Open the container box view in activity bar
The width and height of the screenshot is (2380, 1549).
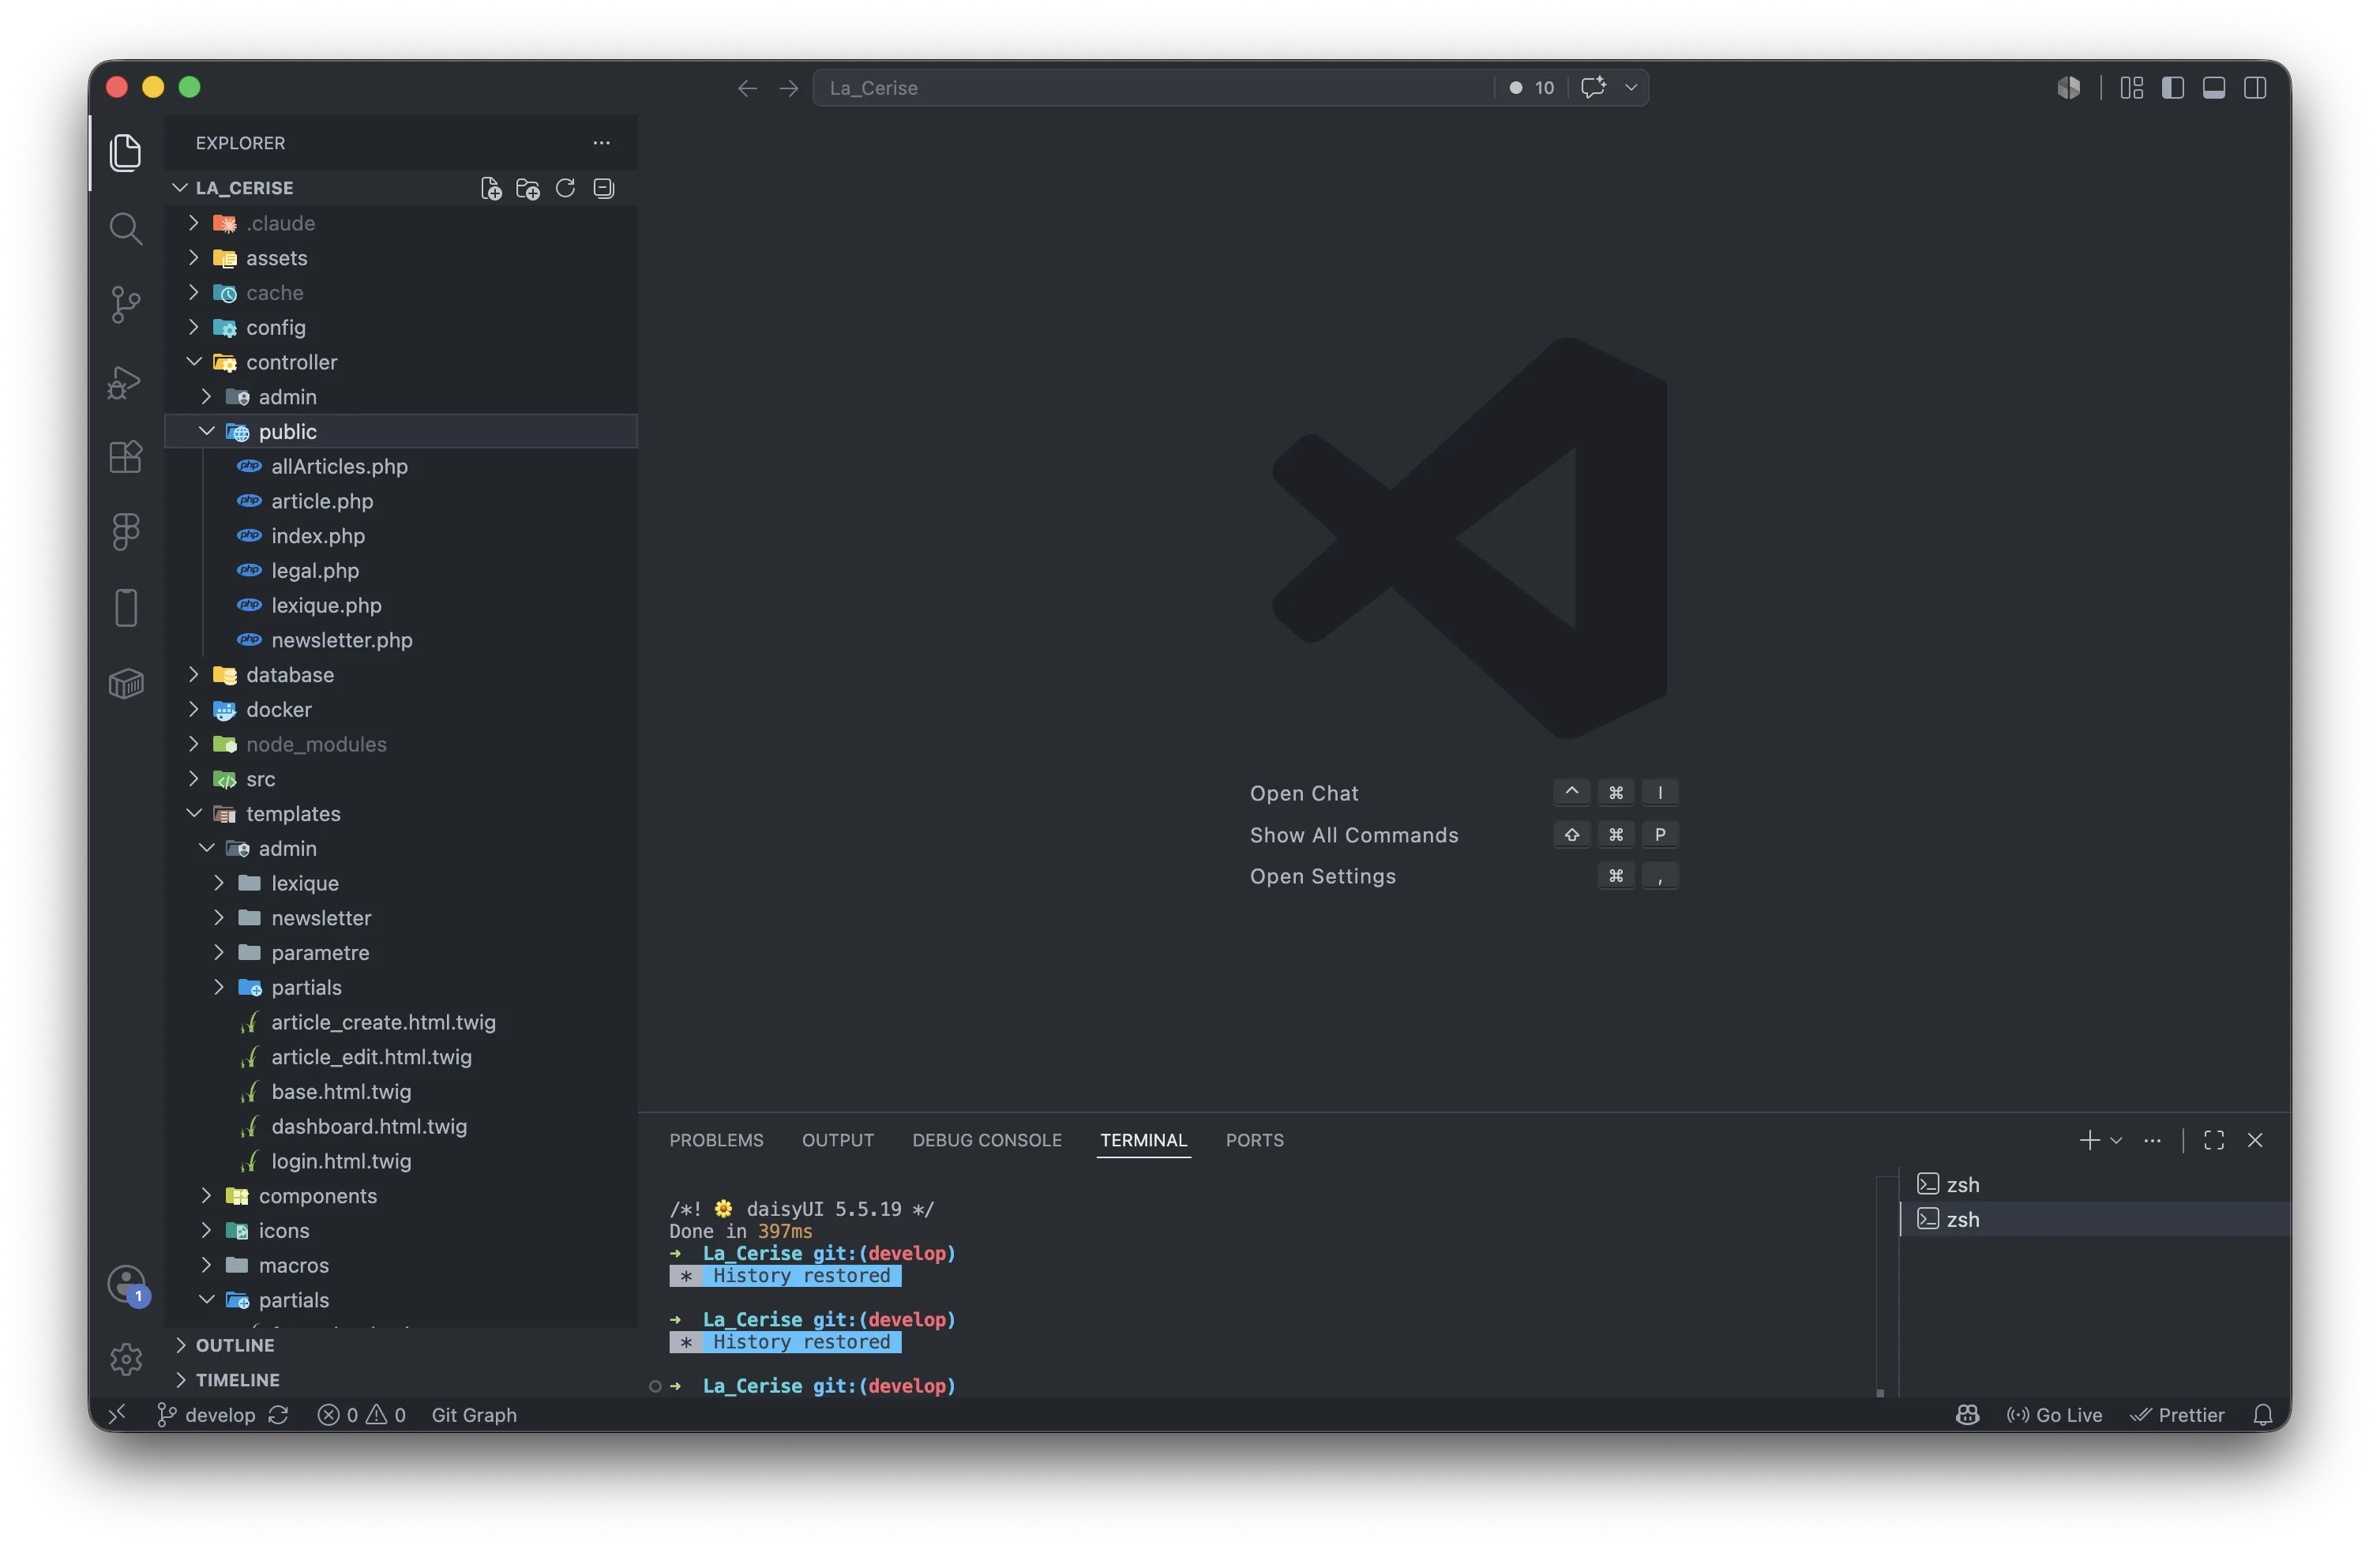[125, 684]
